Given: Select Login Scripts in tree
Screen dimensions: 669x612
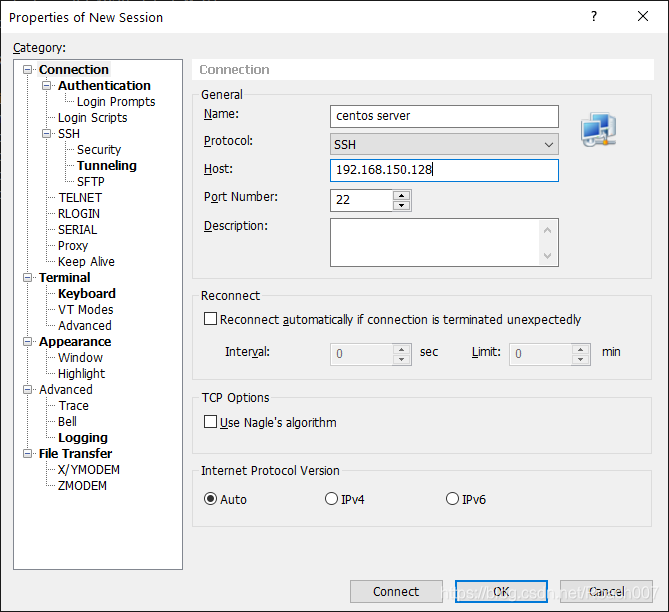Looking at the screenshot, I should (93, 117).
